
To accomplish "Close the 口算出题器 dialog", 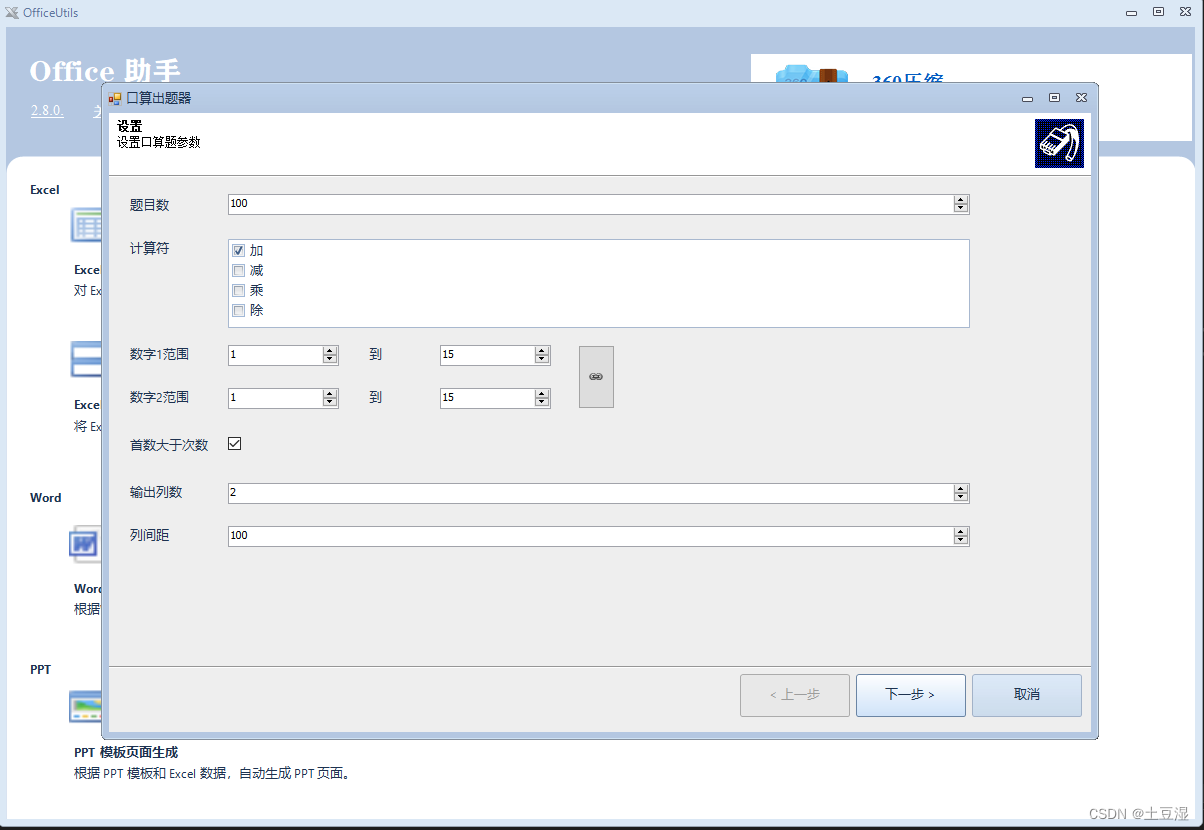I will (x=1081, y=98).
